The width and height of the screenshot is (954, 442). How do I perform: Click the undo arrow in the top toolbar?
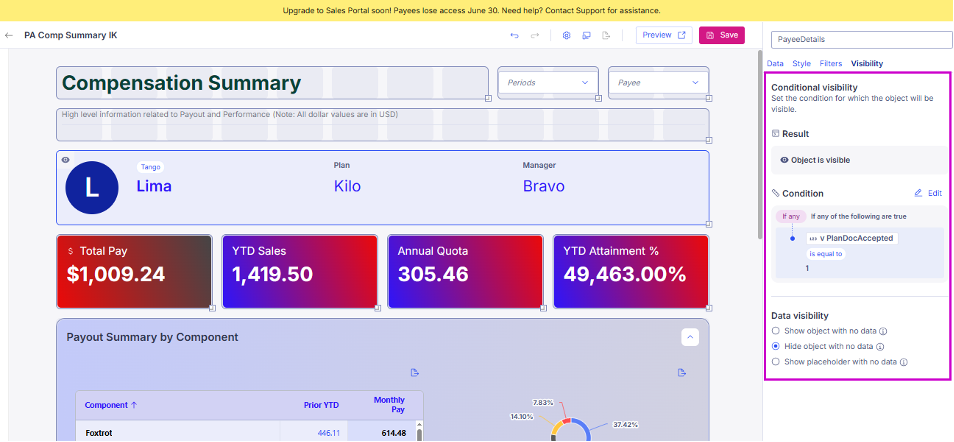[x=514, y=35]
